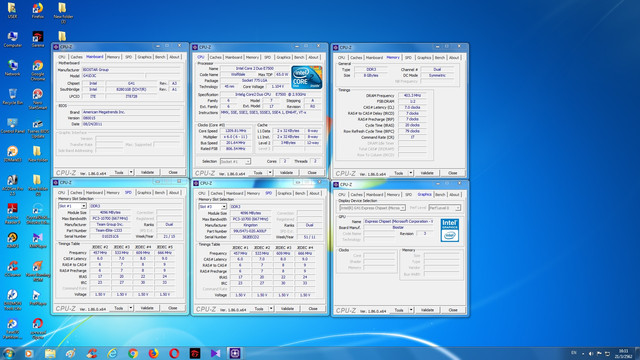The height and width of the screenshot is (360, 640).
Task: Launch CCleaner desktop shortcut
Action: pyautogui.click(x=12, y=269)
